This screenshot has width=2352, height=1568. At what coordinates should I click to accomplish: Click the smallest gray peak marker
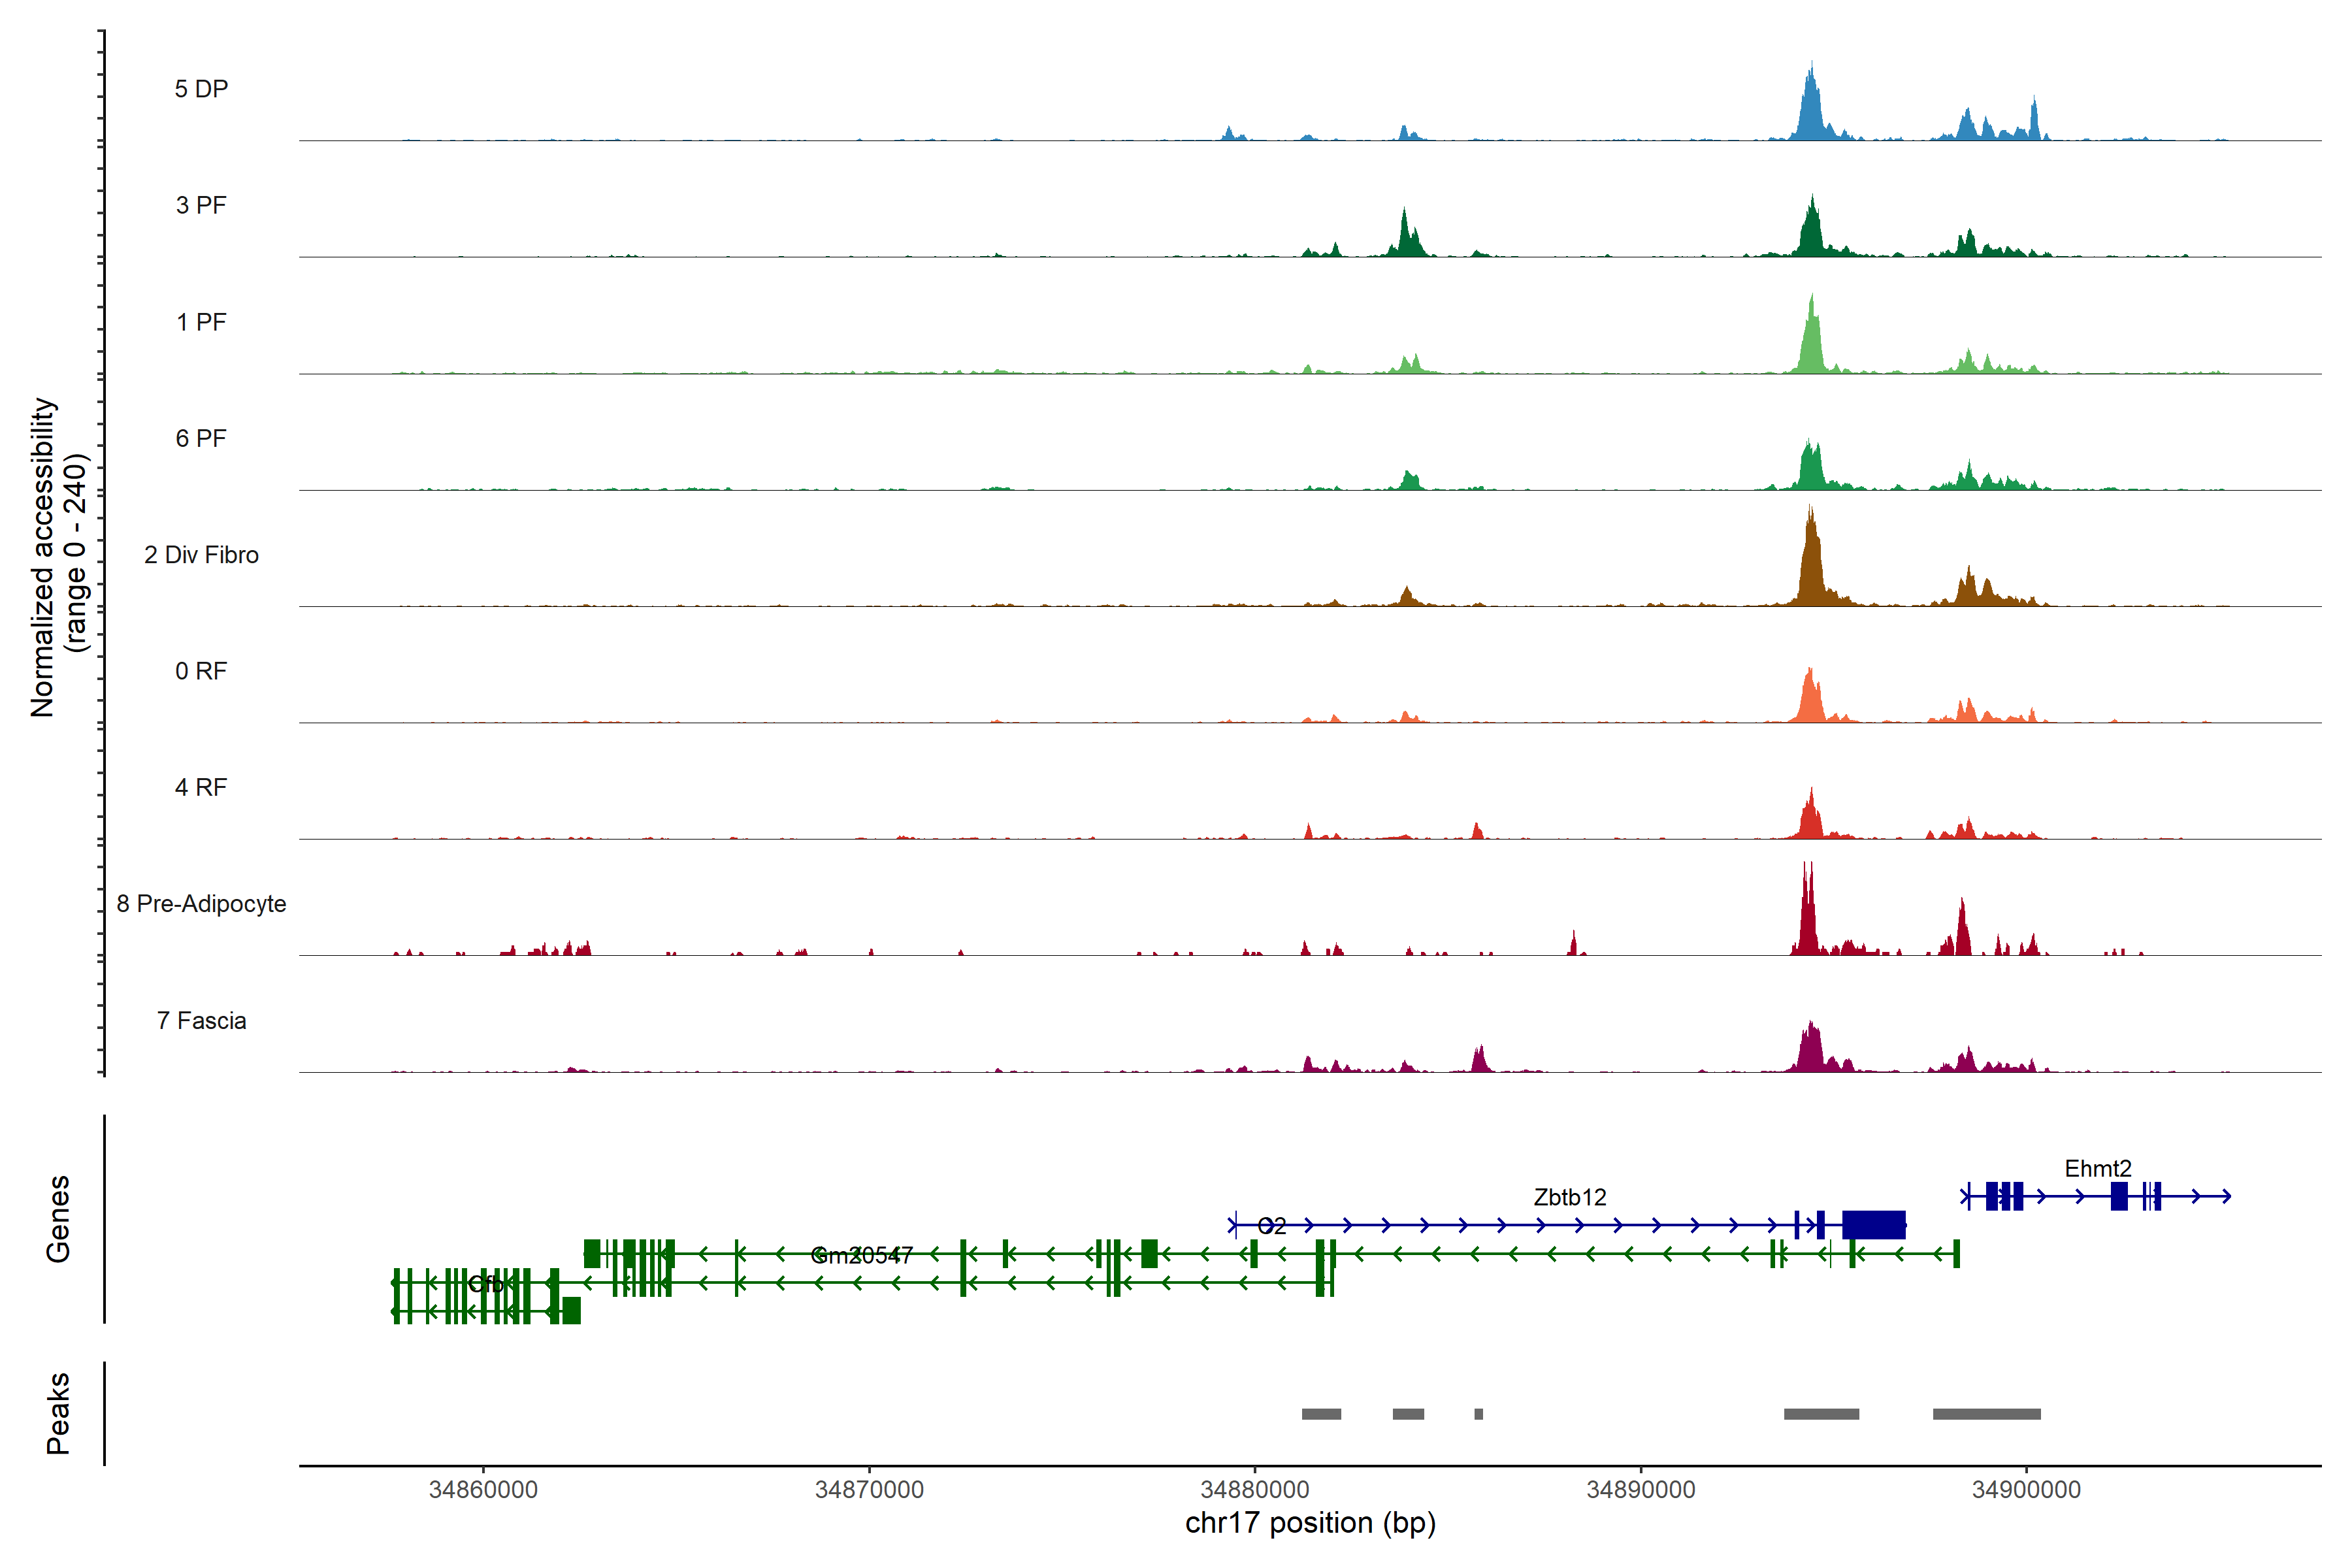[1478, 1414]
